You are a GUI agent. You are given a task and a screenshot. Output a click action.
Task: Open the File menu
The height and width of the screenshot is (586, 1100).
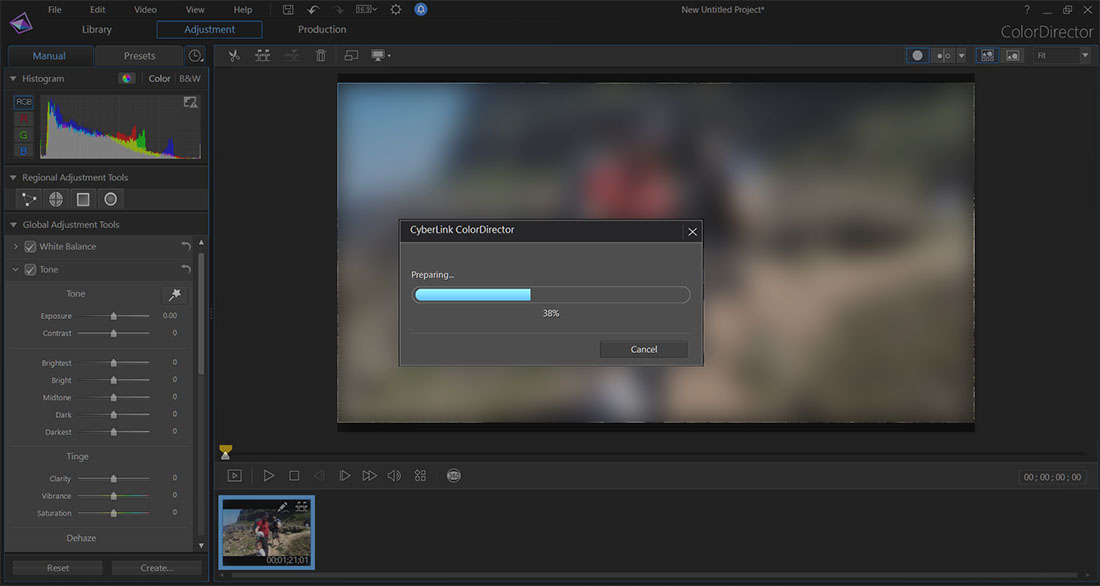coord(55,10)
